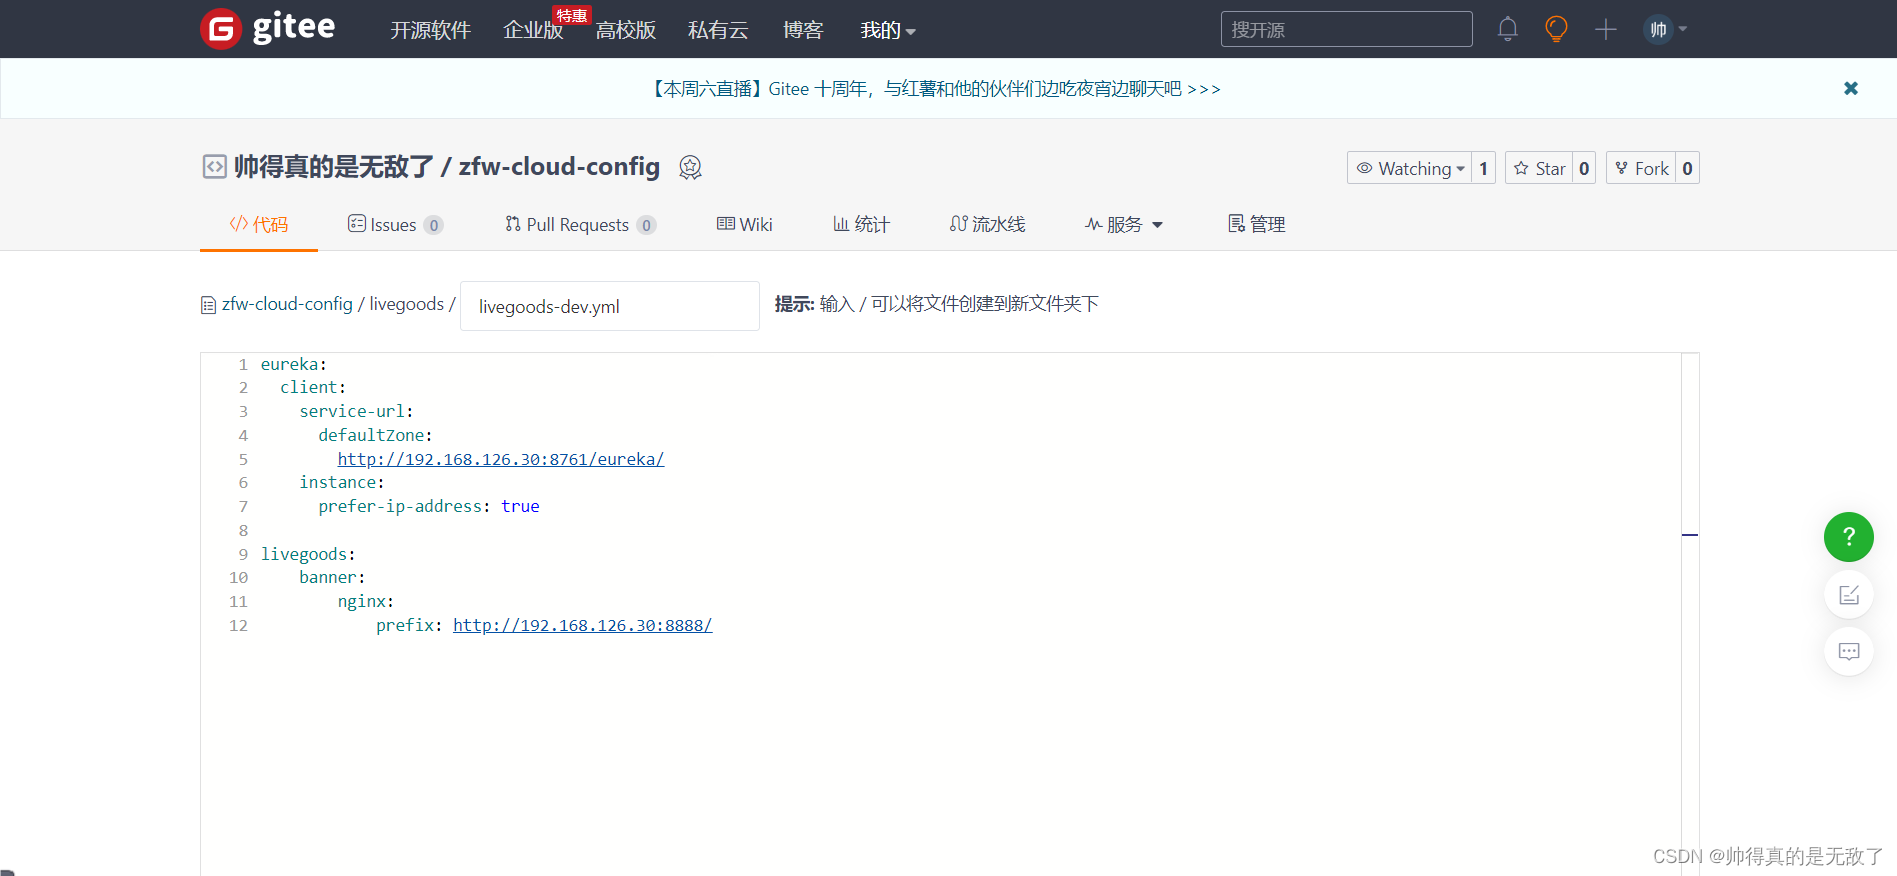
Task: Click the banner: line in editor
Action: tap(332, 577)
